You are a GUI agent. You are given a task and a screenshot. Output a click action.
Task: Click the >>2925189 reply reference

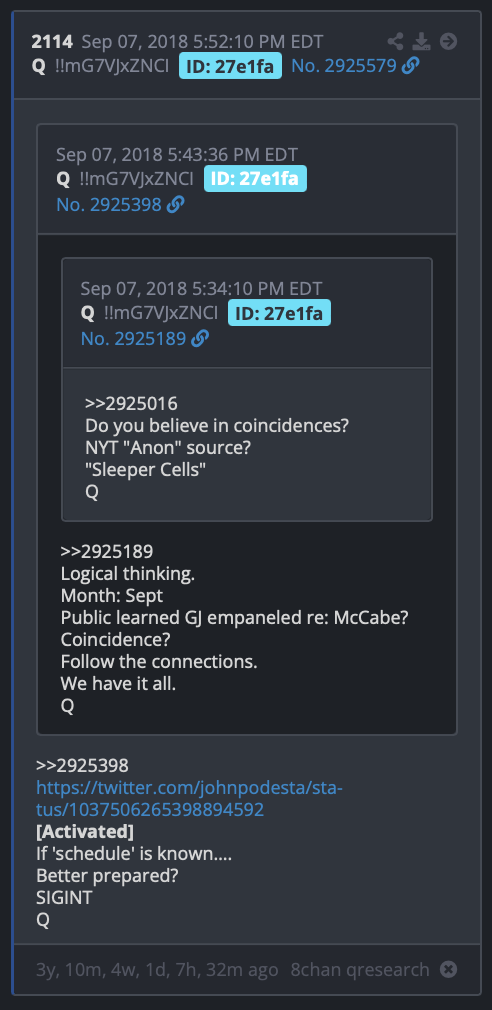107,551
